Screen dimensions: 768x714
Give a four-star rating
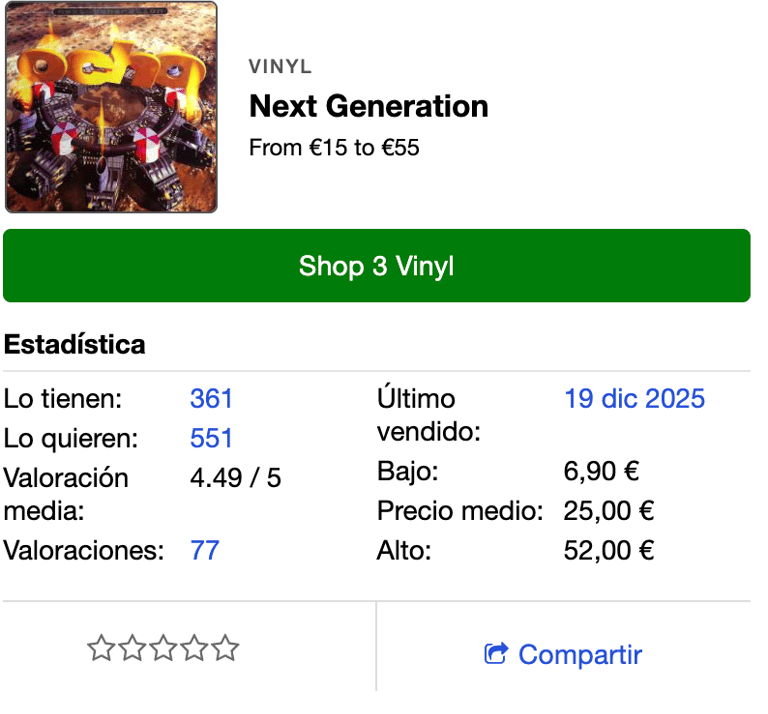click(x=194, y=649)
